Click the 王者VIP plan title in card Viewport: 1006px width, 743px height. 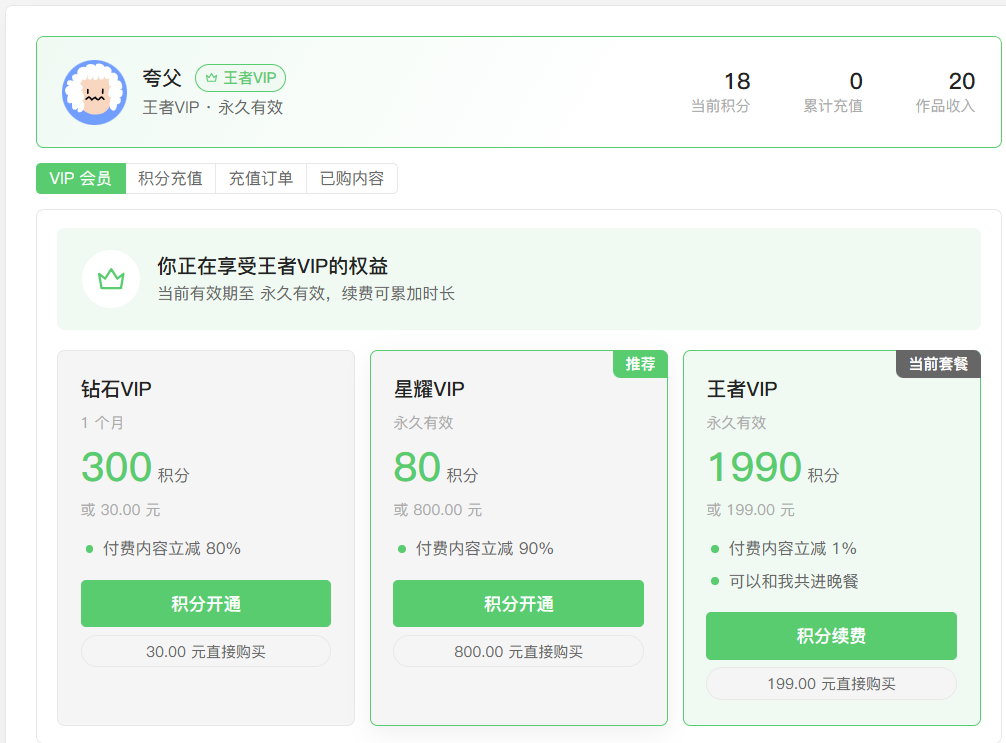point(742,389)
